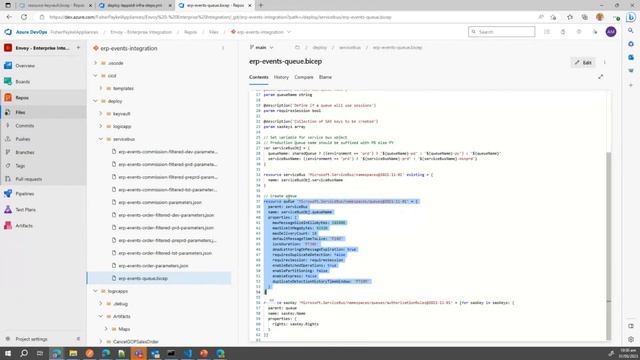Open the Repos breadcrumb link
The height and width of the screenshot is (360, 640).
point(190,32)
